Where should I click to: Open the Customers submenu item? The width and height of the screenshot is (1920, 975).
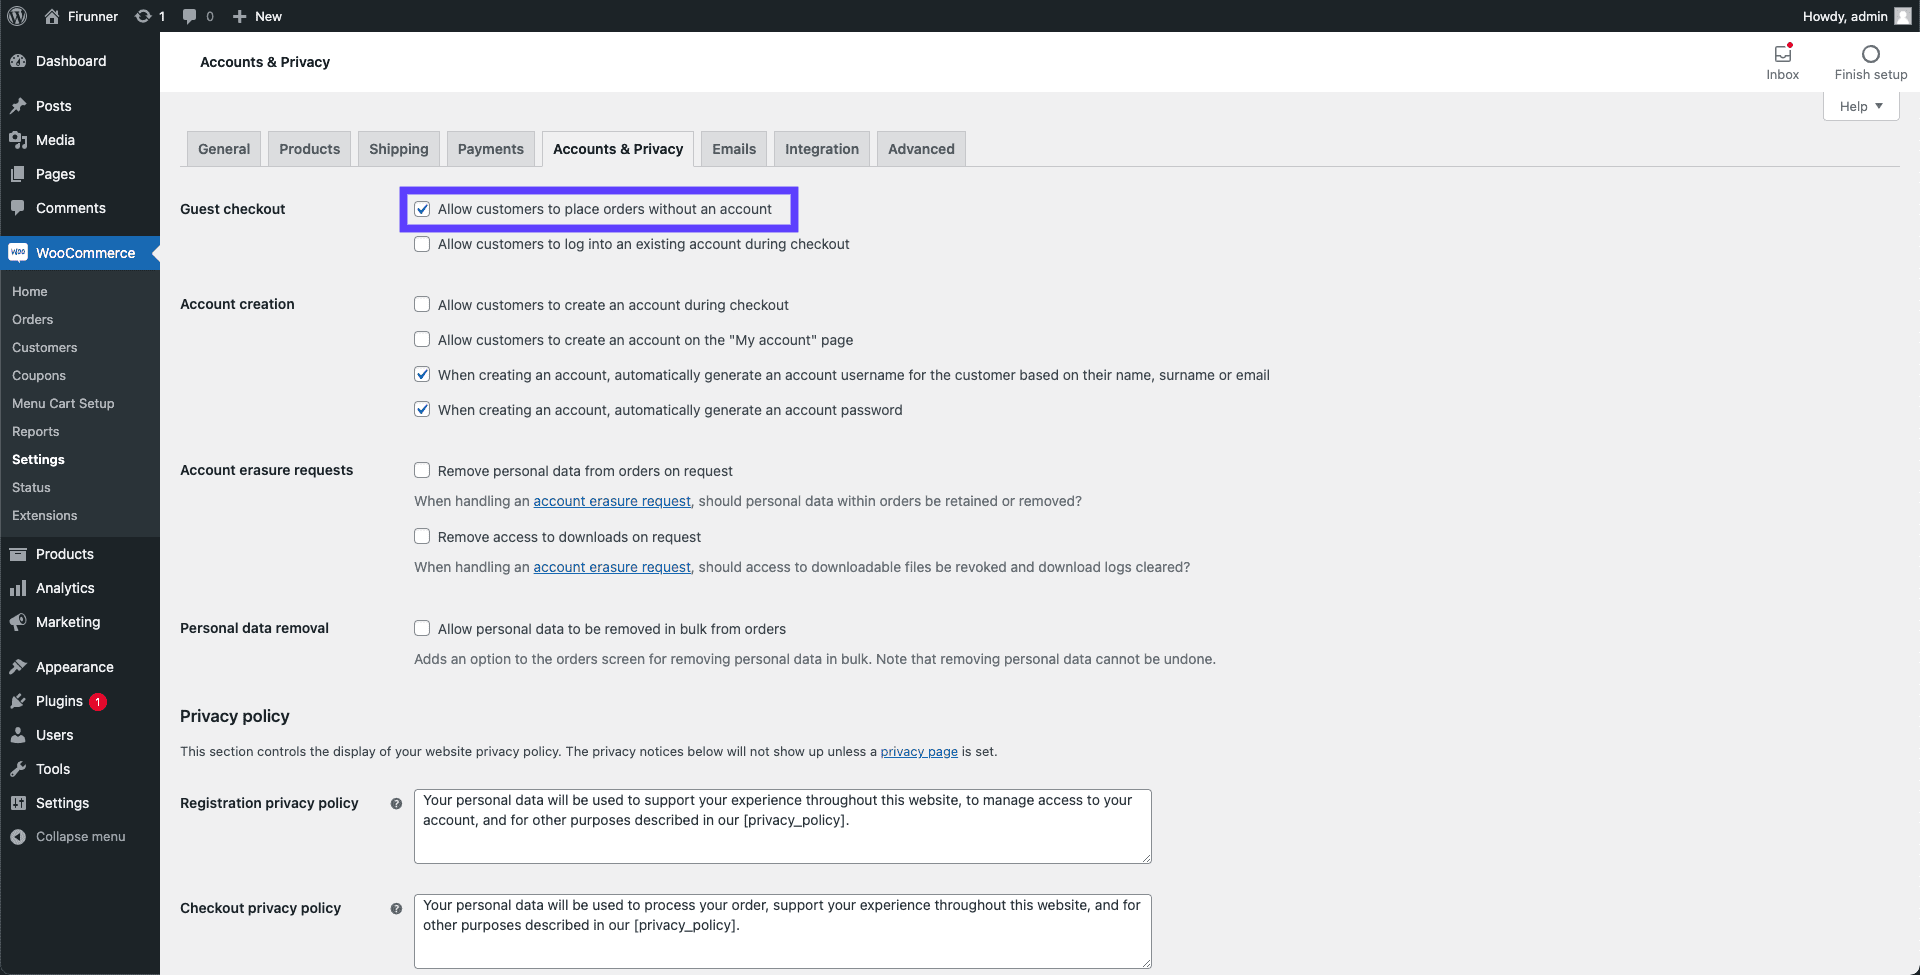(45, 348)
